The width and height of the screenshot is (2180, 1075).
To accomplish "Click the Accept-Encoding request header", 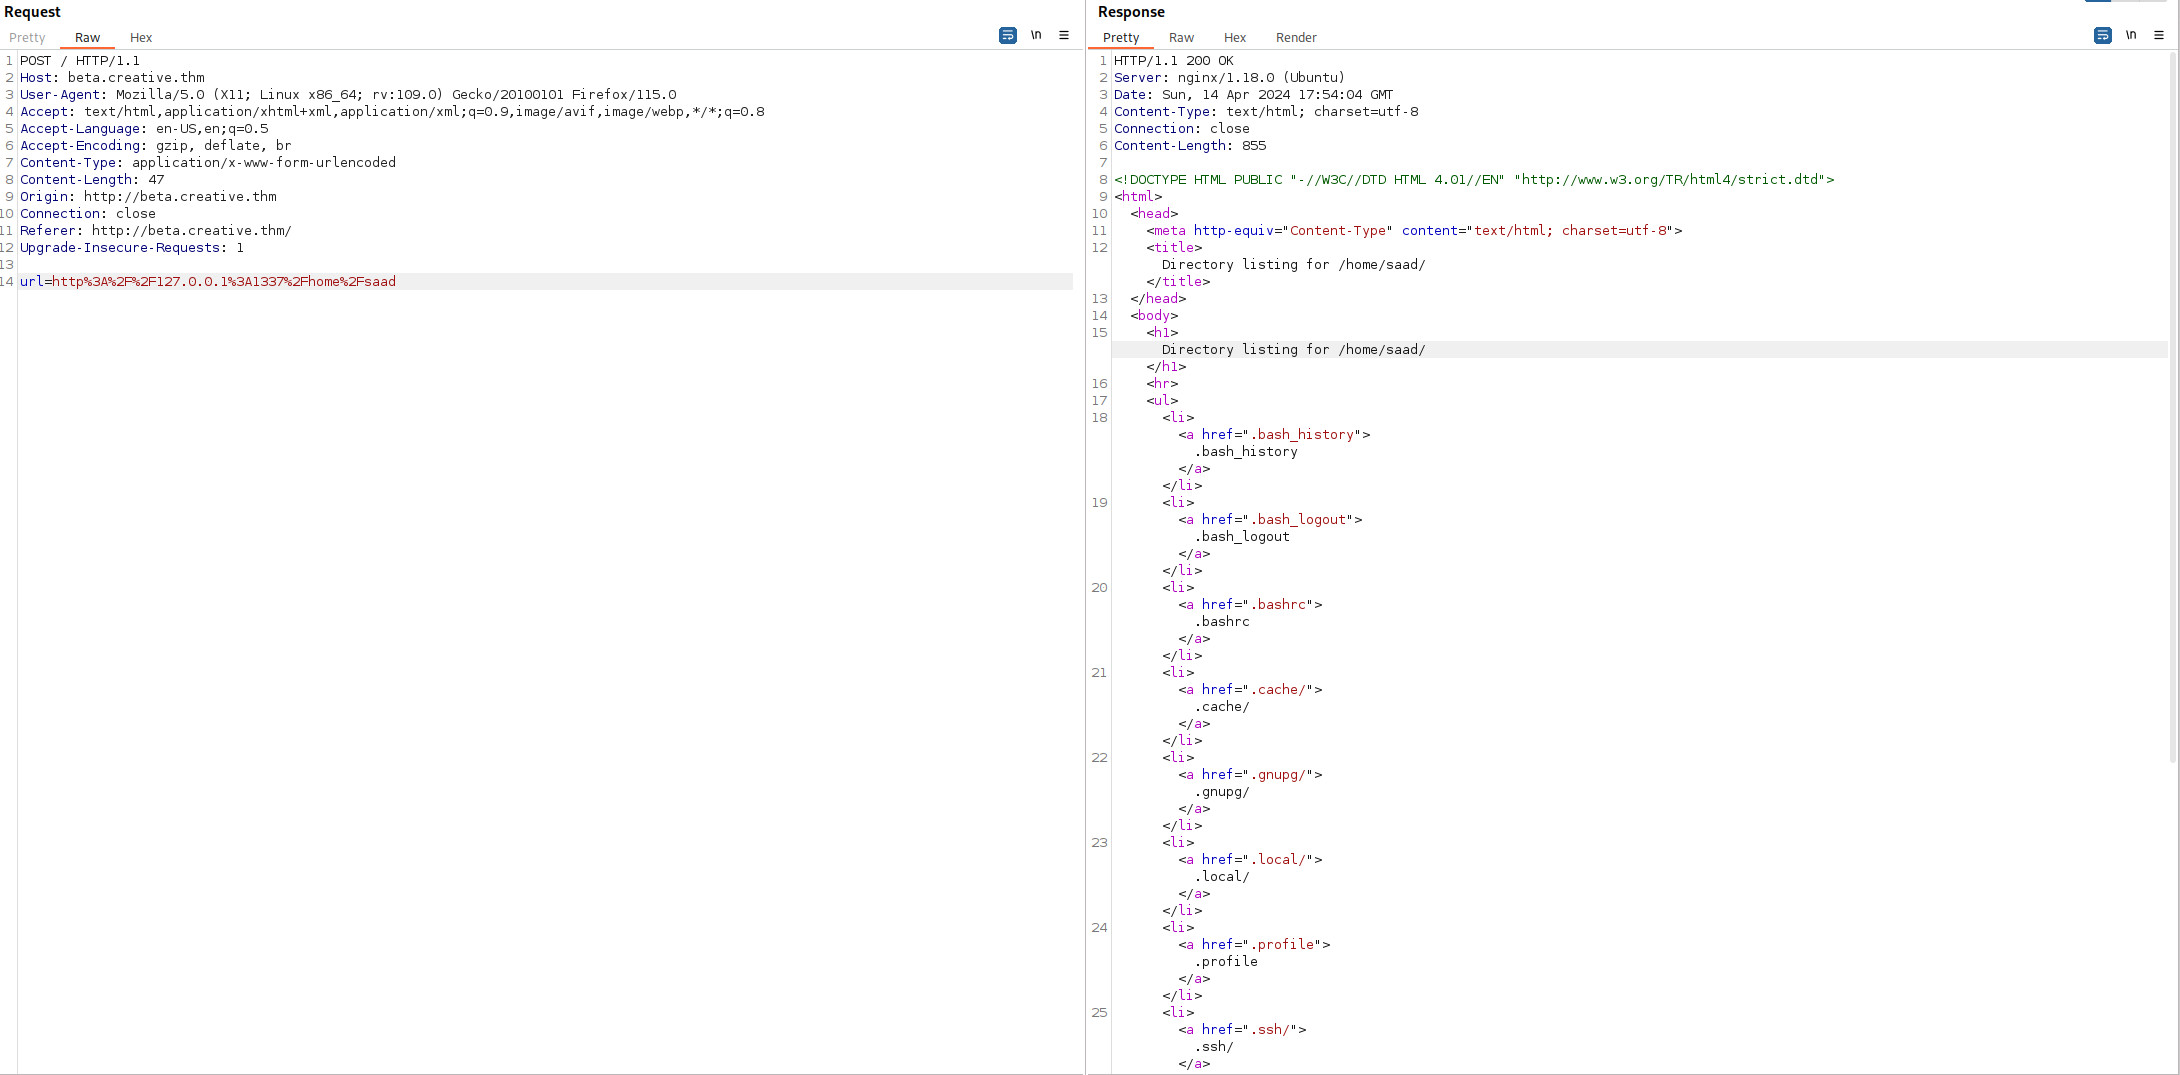I will click(x=156, y=146).
